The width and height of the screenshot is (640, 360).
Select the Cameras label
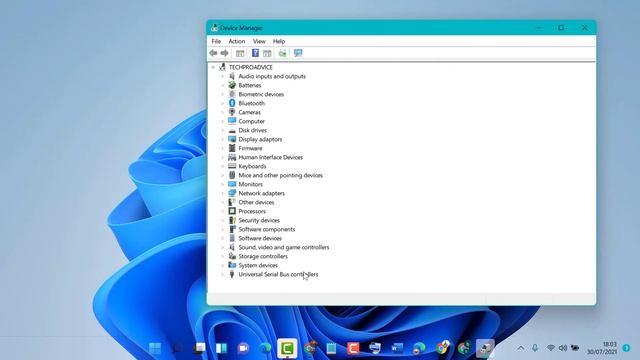click(249, 112)
